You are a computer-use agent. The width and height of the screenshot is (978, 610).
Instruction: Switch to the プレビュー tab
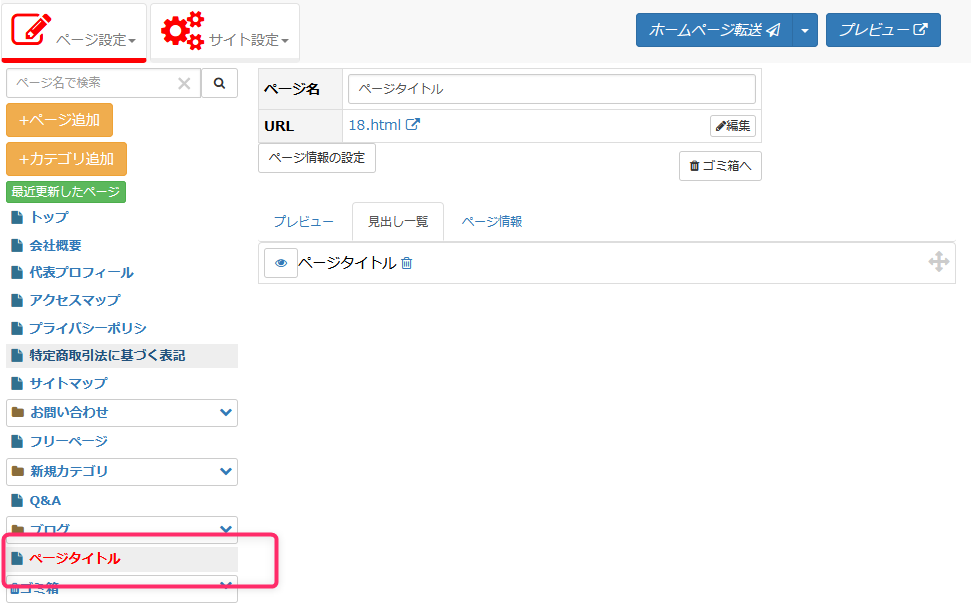[x=303, y=221]
